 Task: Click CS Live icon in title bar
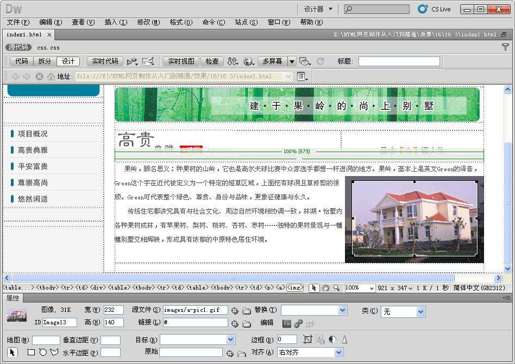point(423,9)
